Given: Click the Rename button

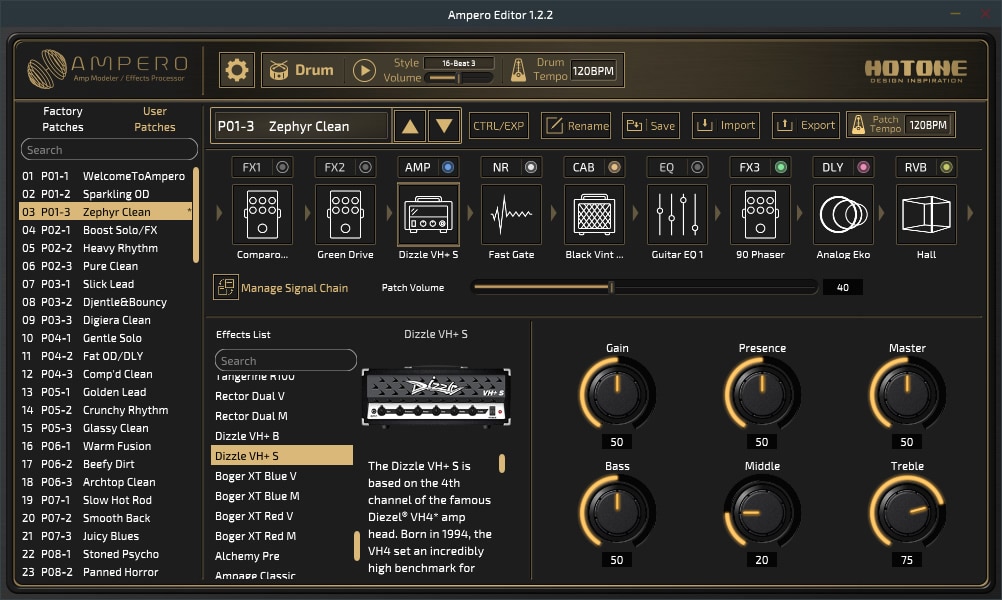Looking at the screenshot, I should [x=576, y=125].
